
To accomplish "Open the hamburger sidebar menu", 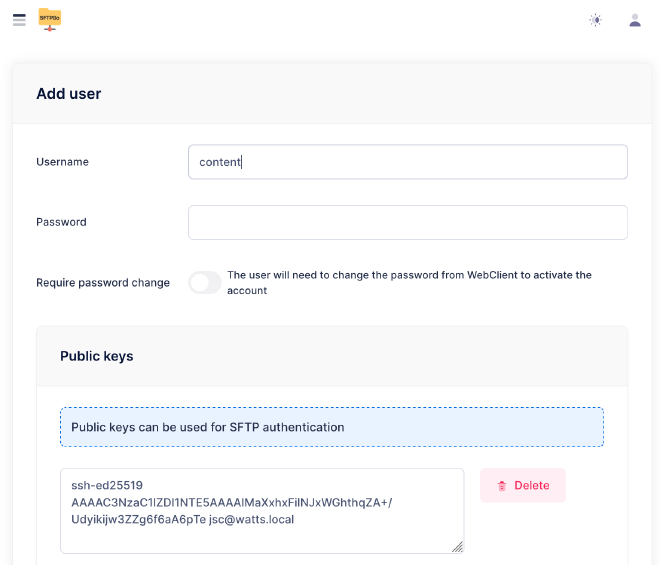I will (x=19, y=20).
